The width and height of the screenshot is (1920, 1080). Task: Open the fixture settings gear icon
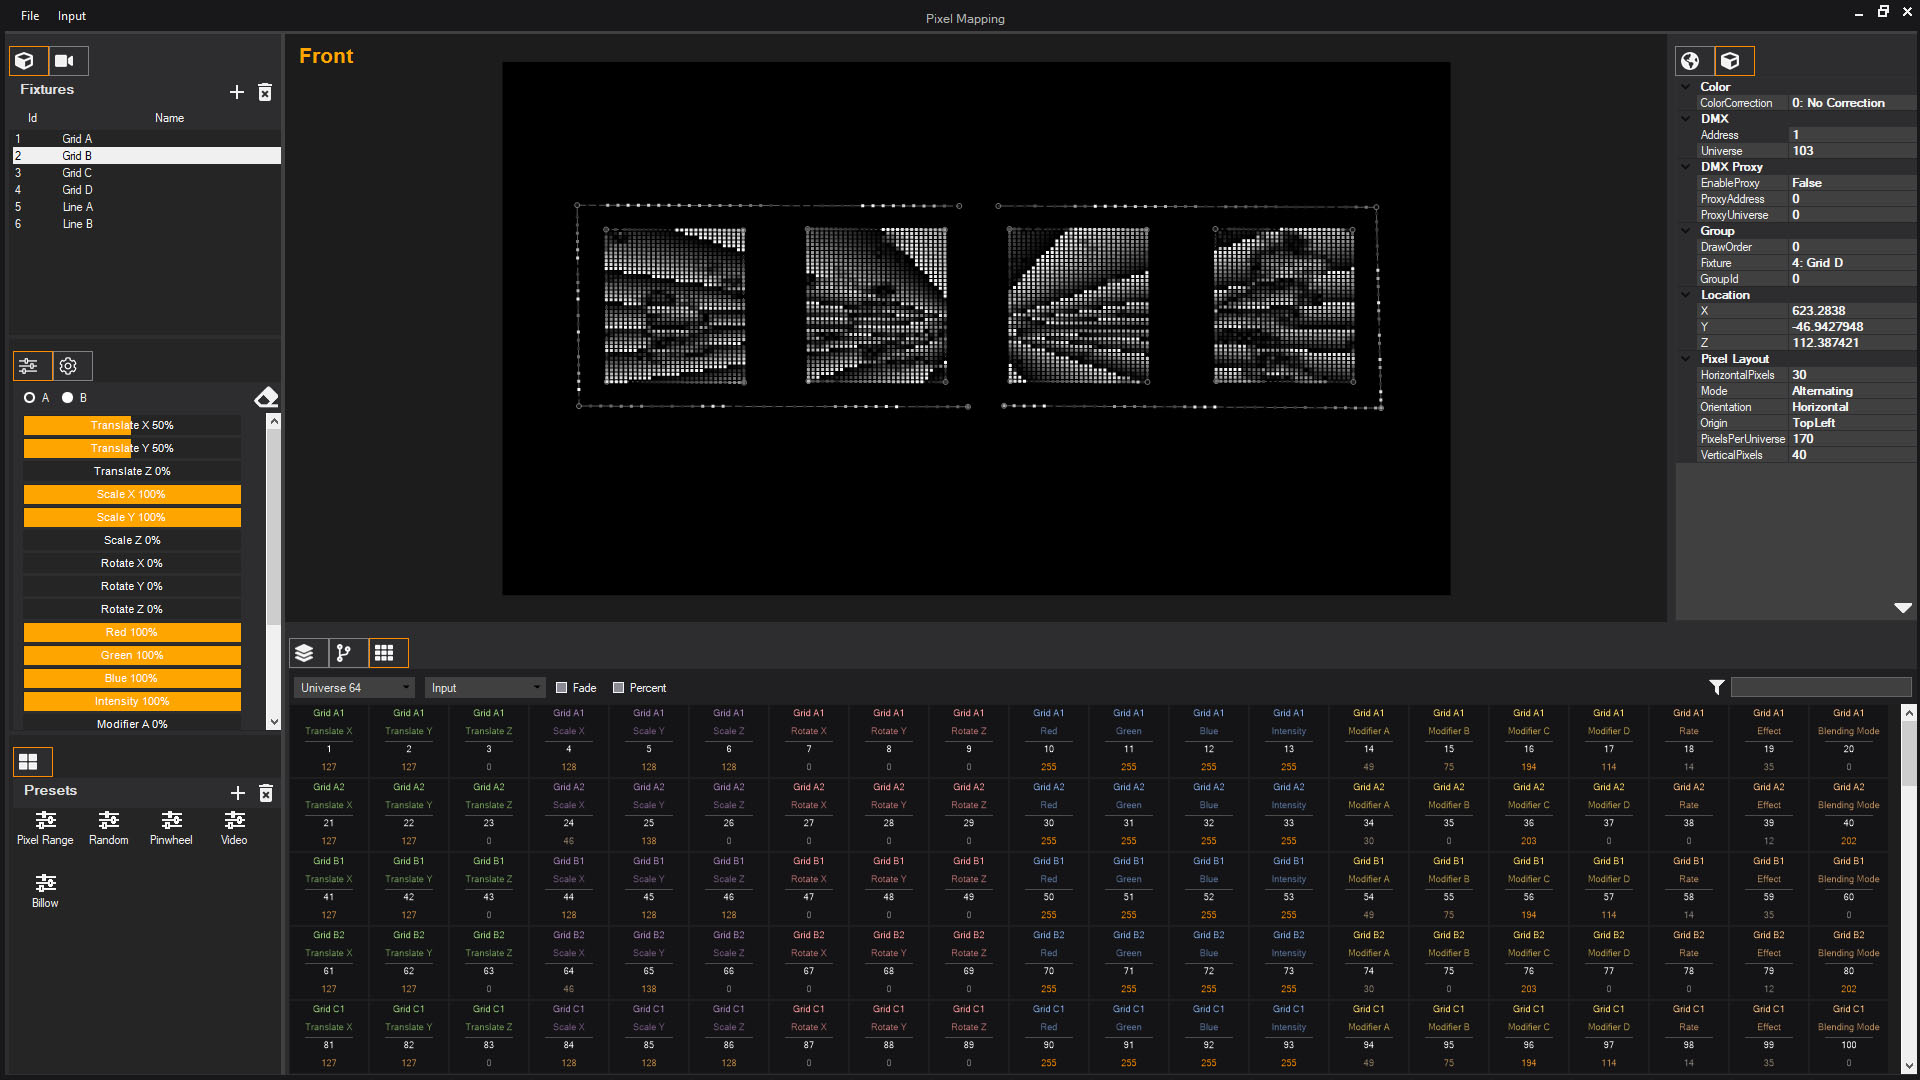pos(68,366)
